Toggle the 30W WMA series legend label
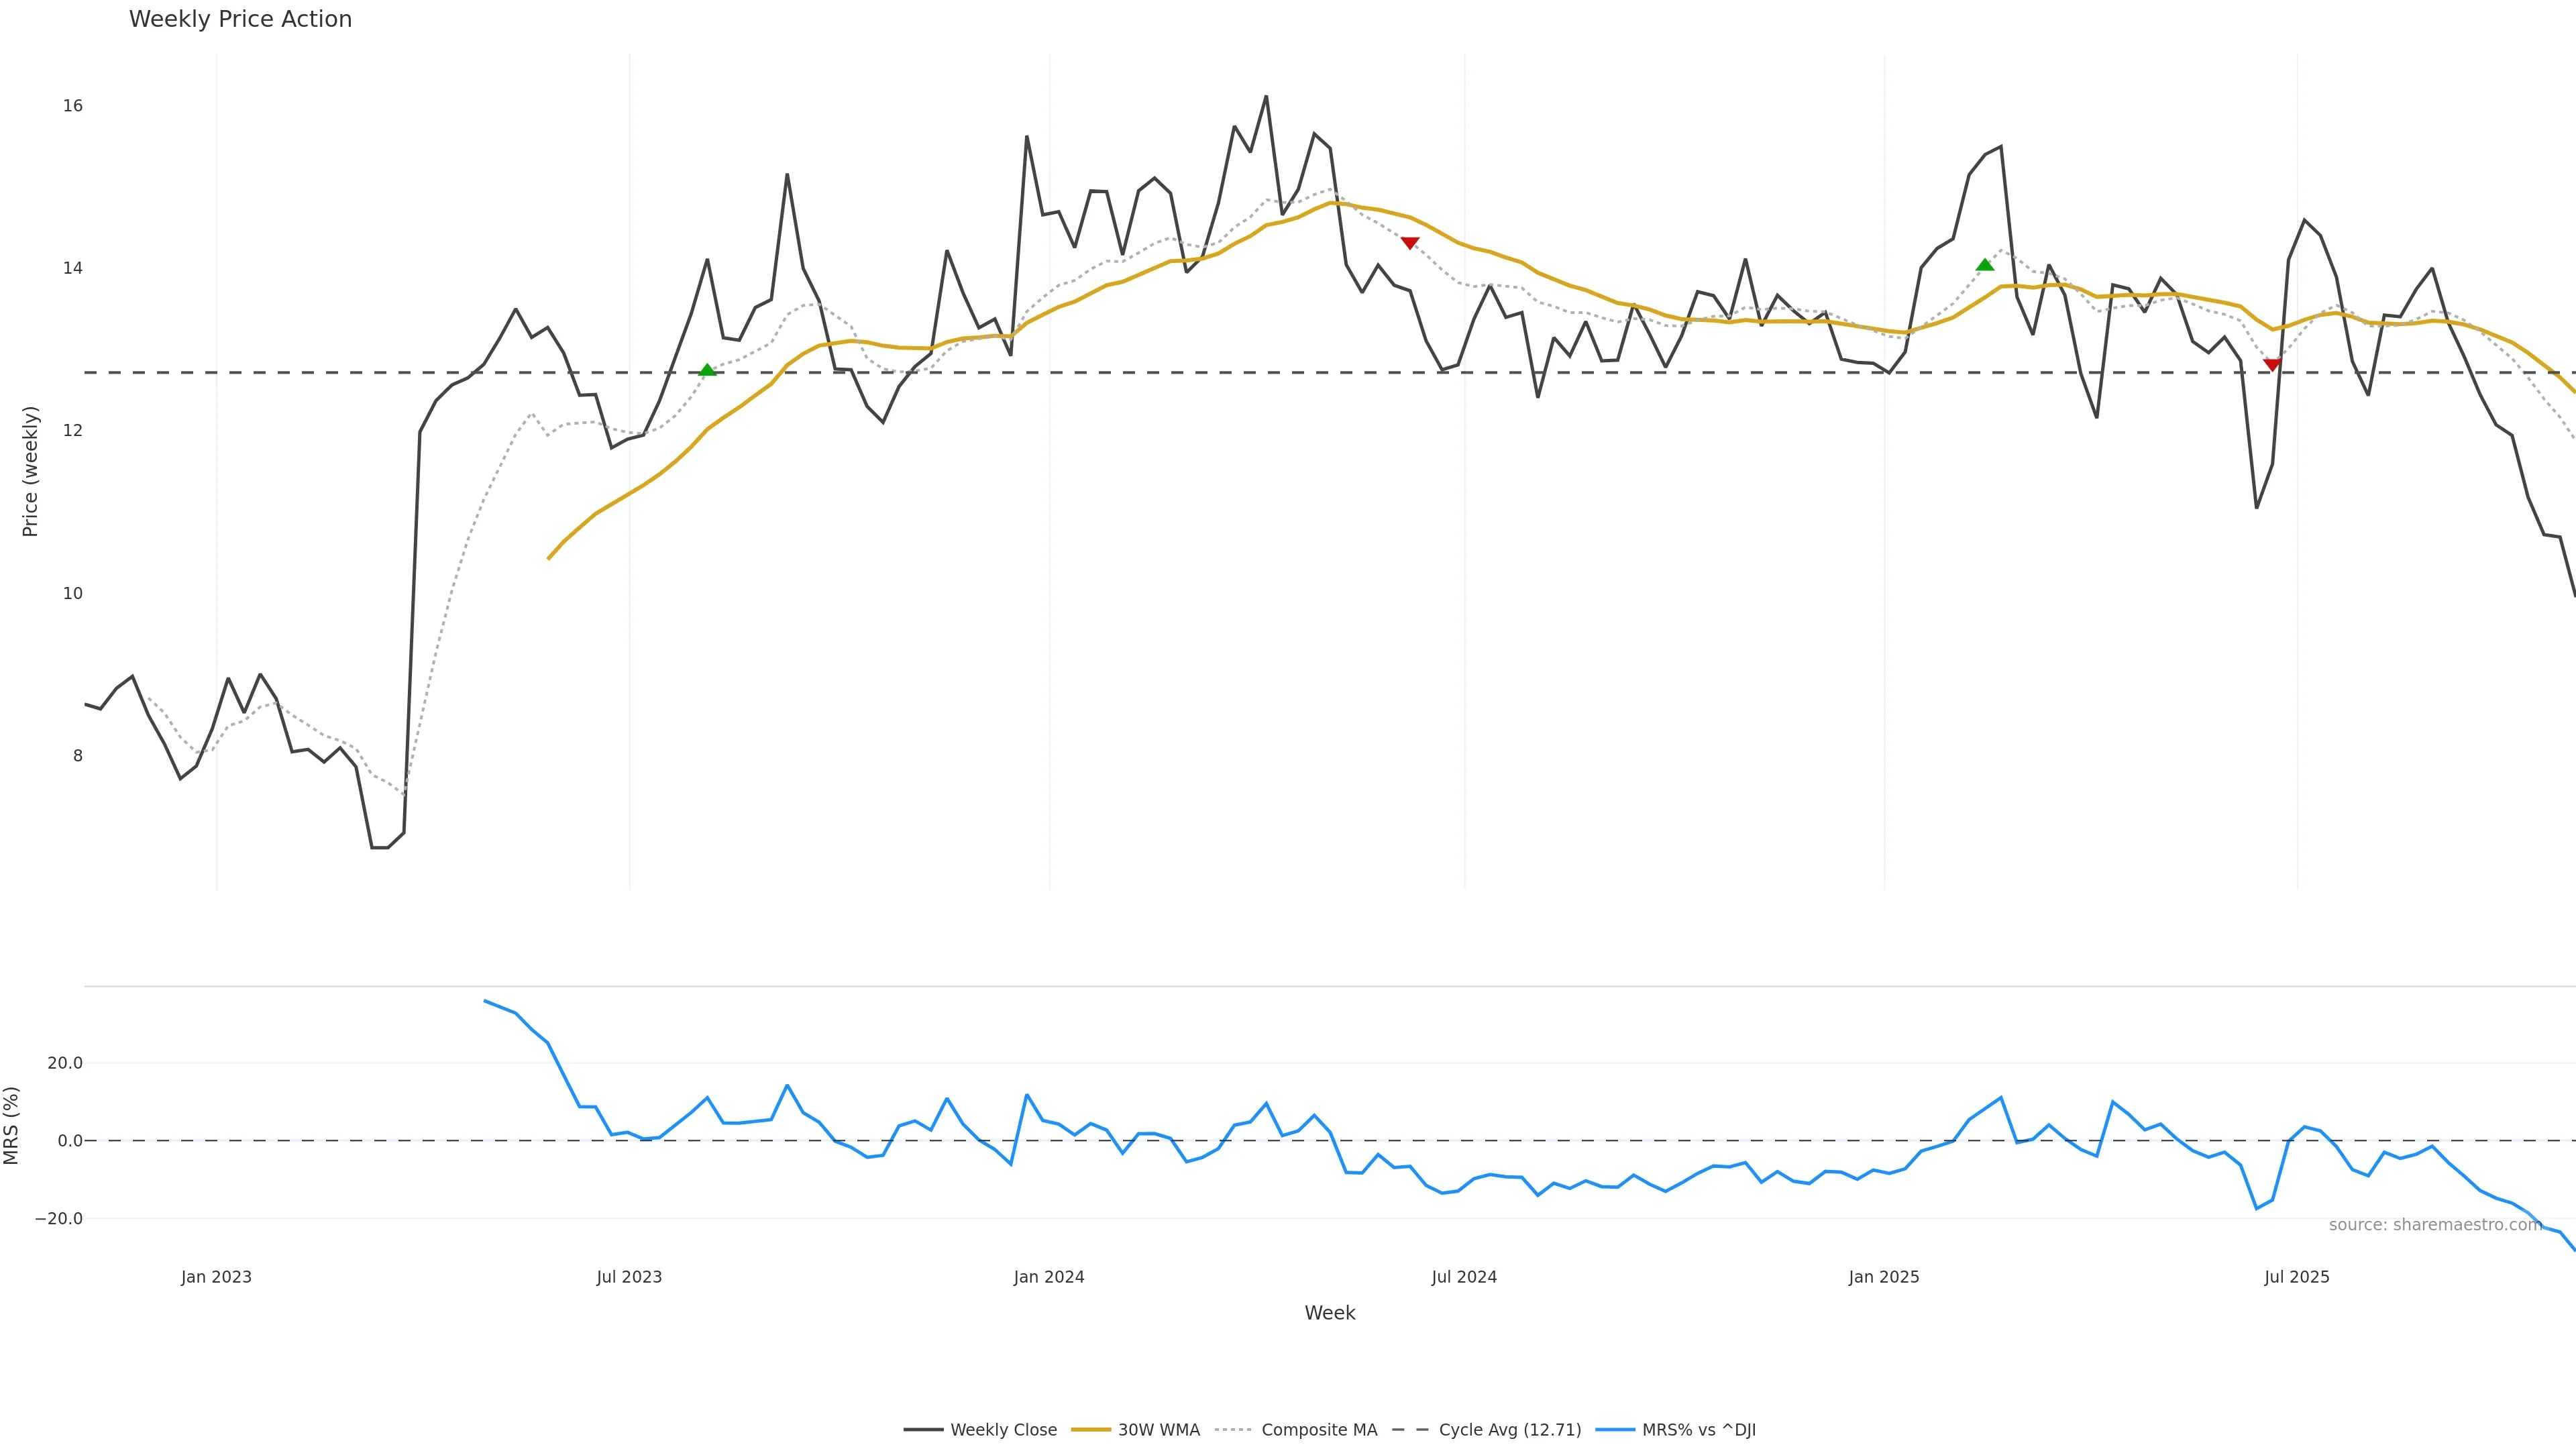The width and height of the screenshot is (2576, 1449). coord(1158,1430)
